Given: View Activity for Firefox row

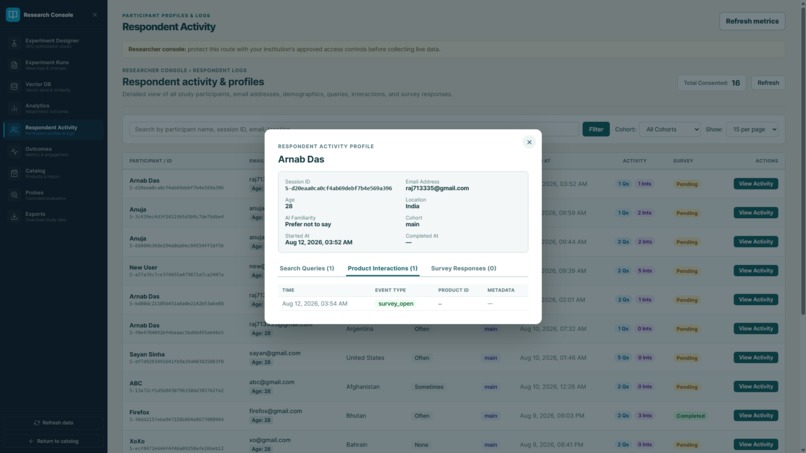Looking at the screenshot, I should click(756, 415).
